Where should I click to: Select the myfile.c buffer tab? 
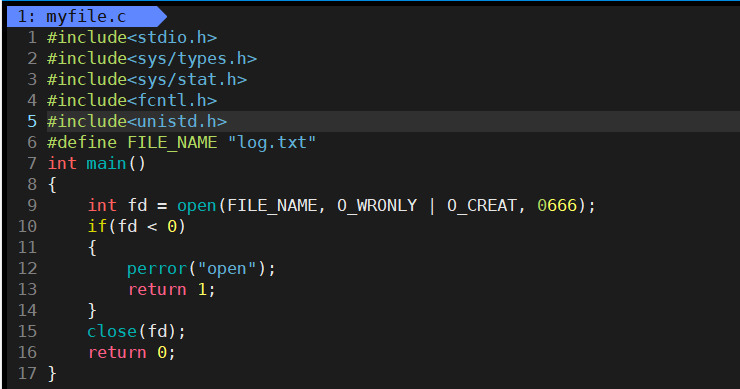pyautogui.click(x=86, y=17)
